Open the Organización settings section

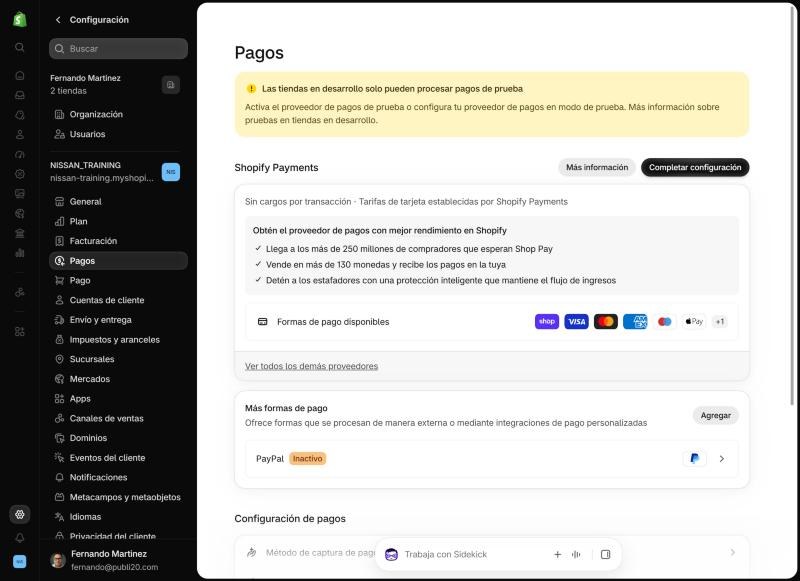click(x=118, y=114)
